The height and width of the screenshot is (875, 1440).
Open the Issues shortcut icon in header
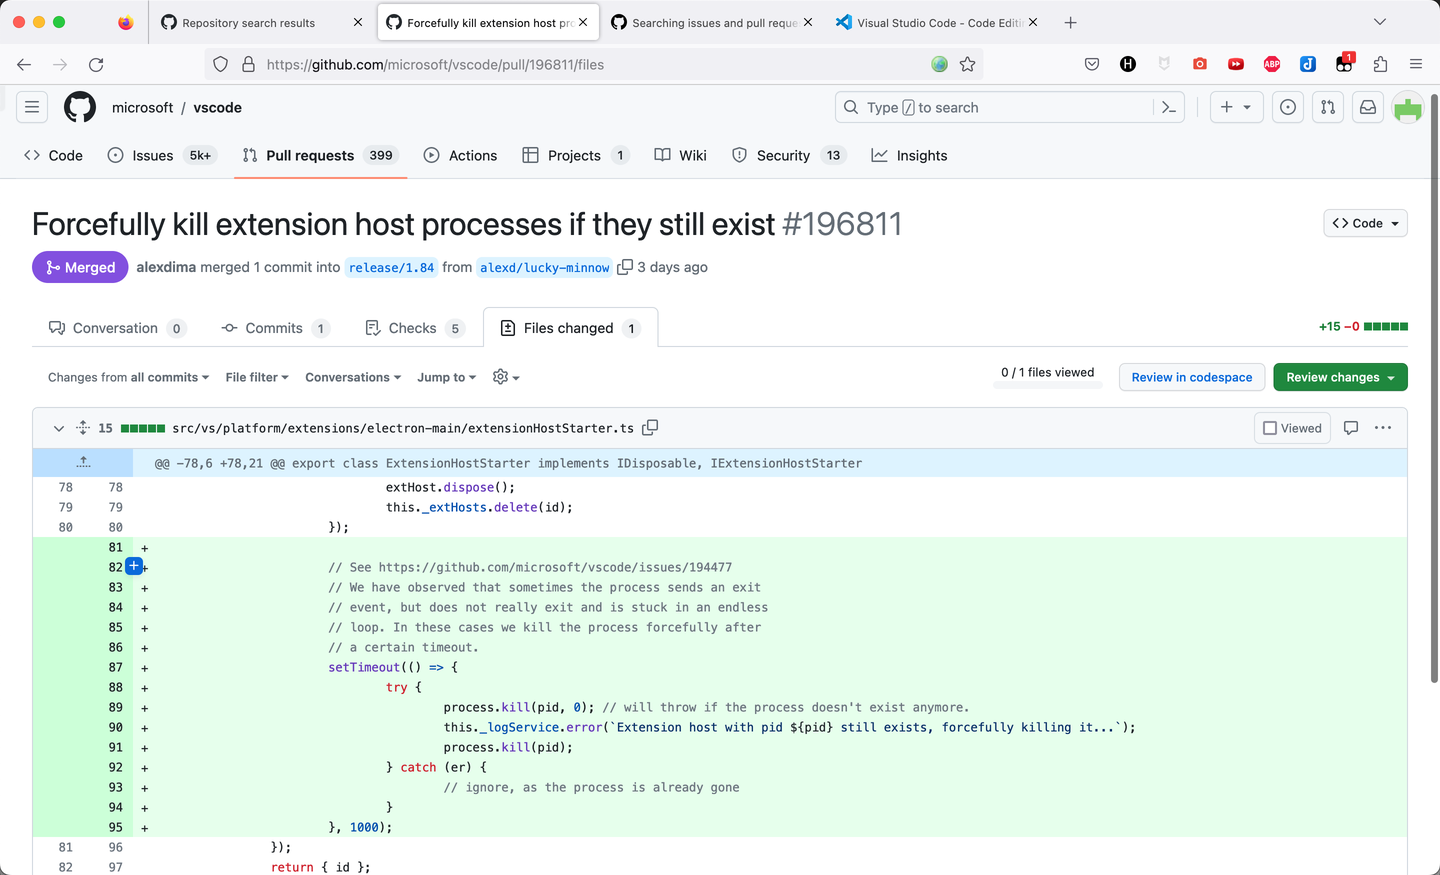coord(1288,107)
